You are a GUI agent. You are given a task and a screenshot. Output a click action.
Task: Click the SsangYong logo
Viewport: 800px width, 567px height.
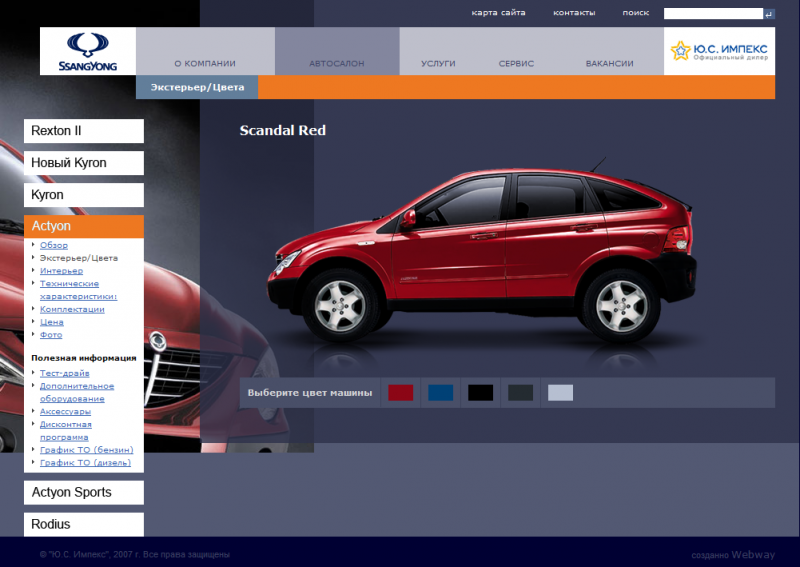[x=88, y=51]
